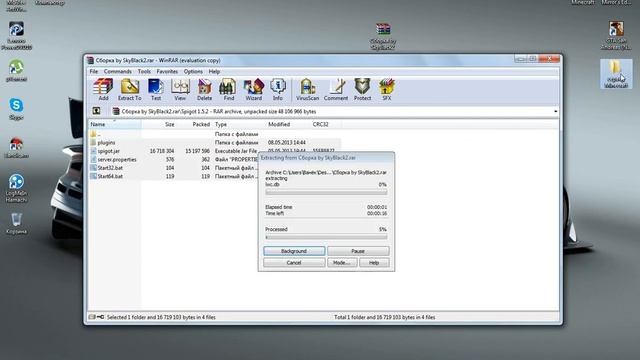Screen dimensions: 640x360
Task: Select the highlighted folder on the desktop
Action: 616,74
